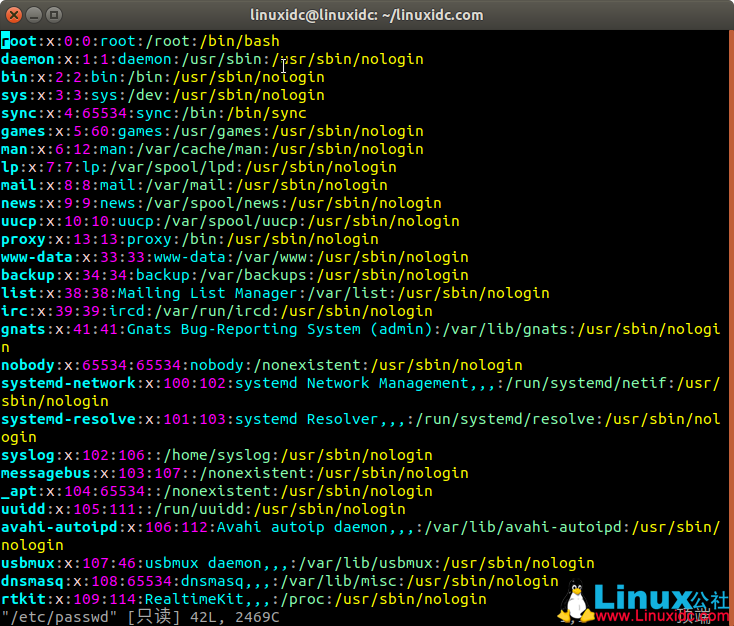Click /var/spool/lpd in the lp line
734x626 pixels.
[x=171, y=168]
